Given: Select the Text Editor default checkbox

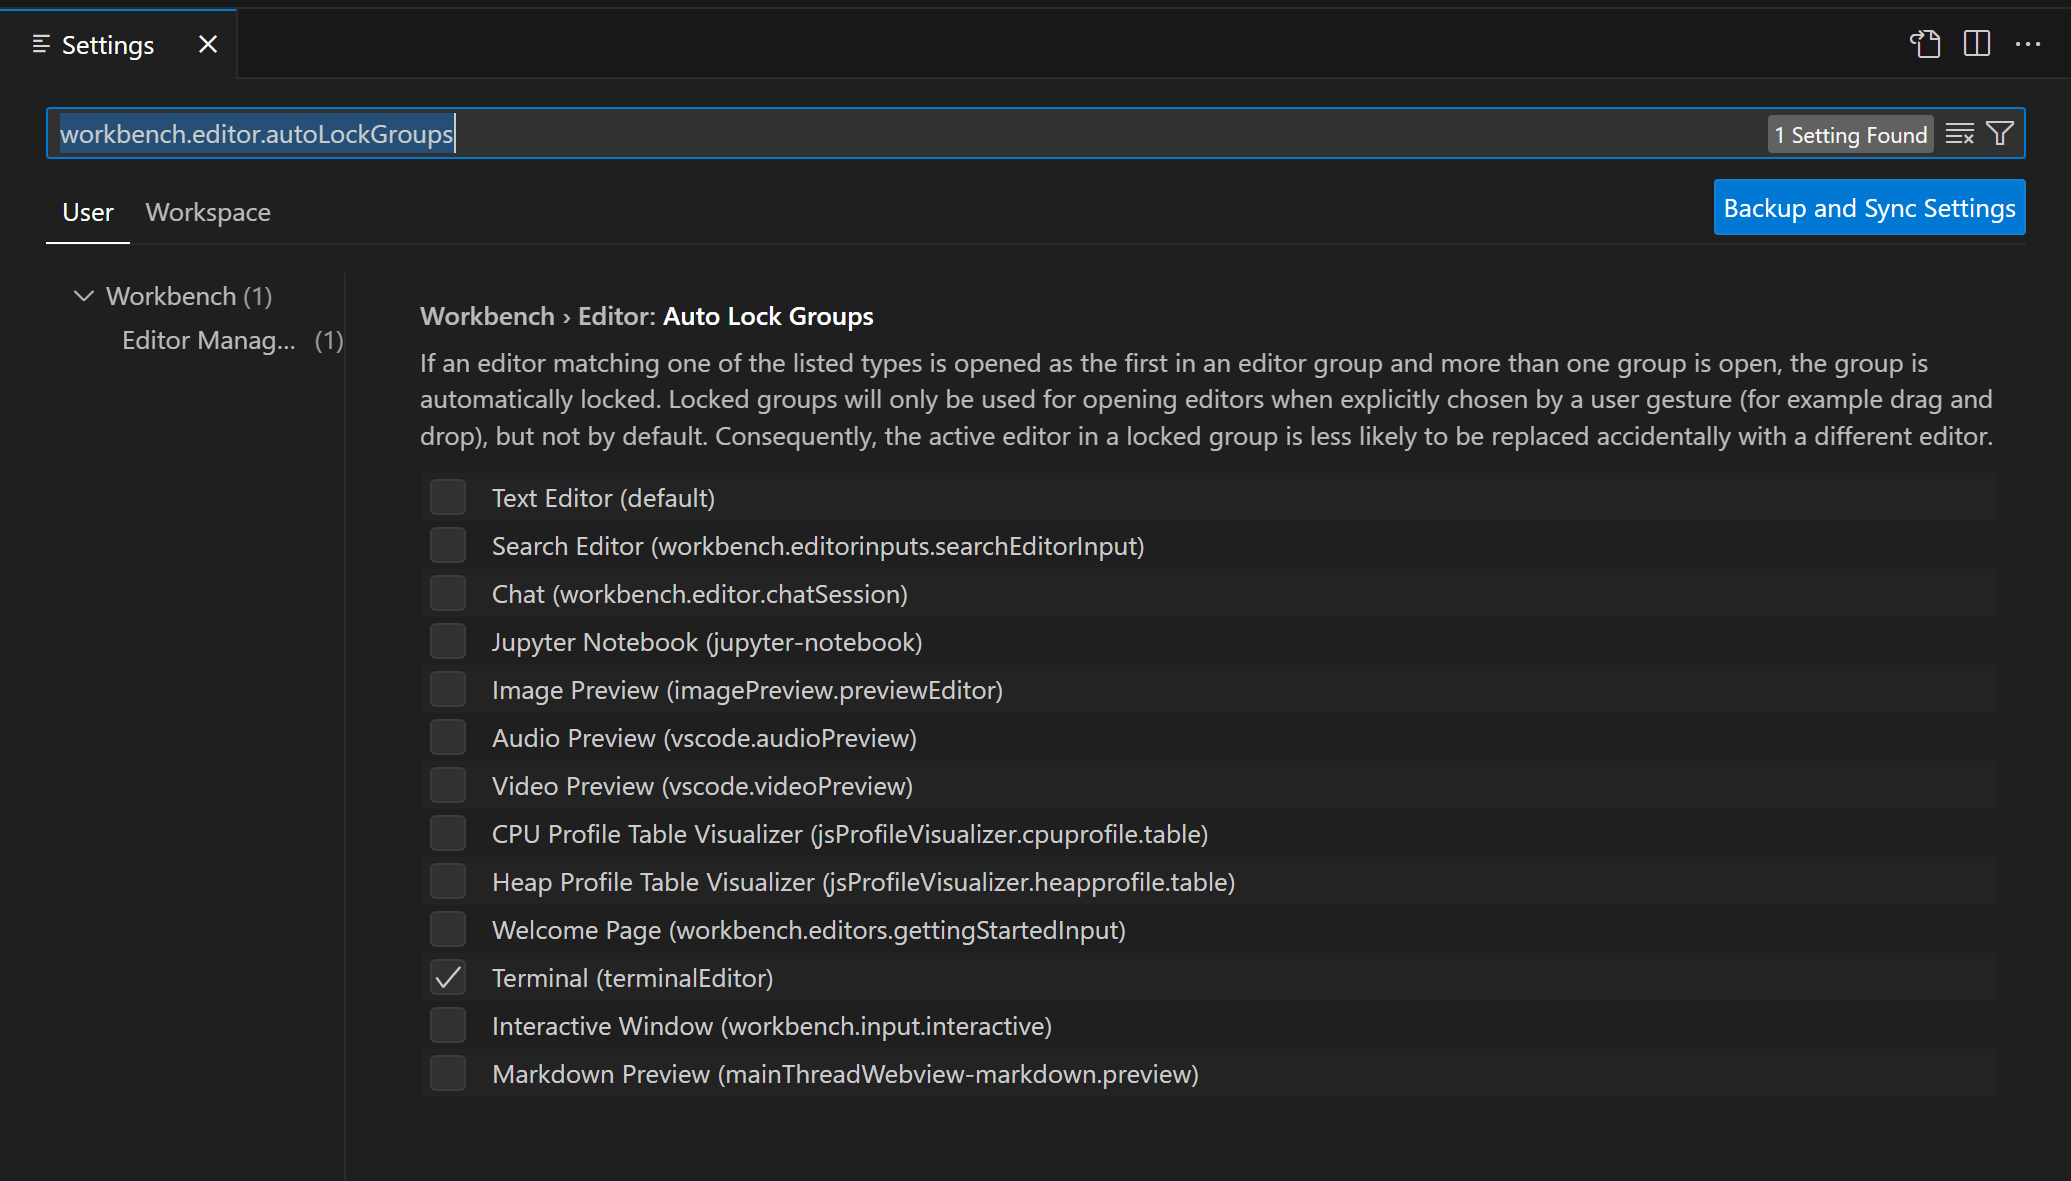Looking at the screenshot, I should (x=447, y=498).
